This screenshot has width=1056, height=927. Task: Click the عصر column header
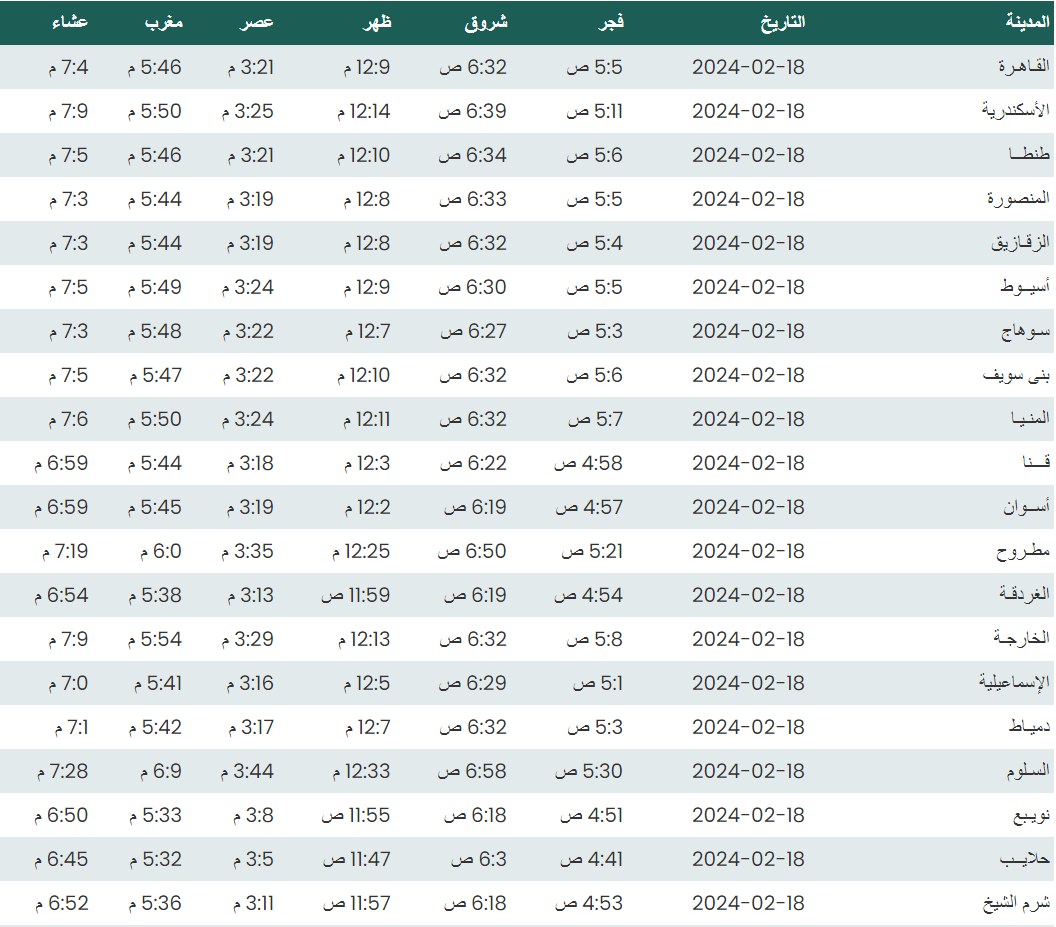tap(256, 21)
